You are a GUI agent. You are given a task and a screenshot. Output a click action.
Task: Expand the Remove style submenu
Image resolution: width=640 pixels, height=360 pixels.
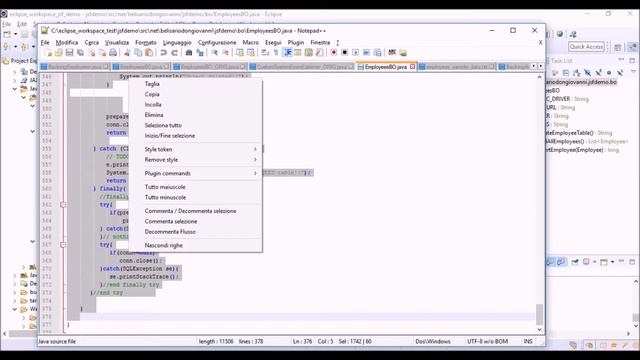click(195, 160)
